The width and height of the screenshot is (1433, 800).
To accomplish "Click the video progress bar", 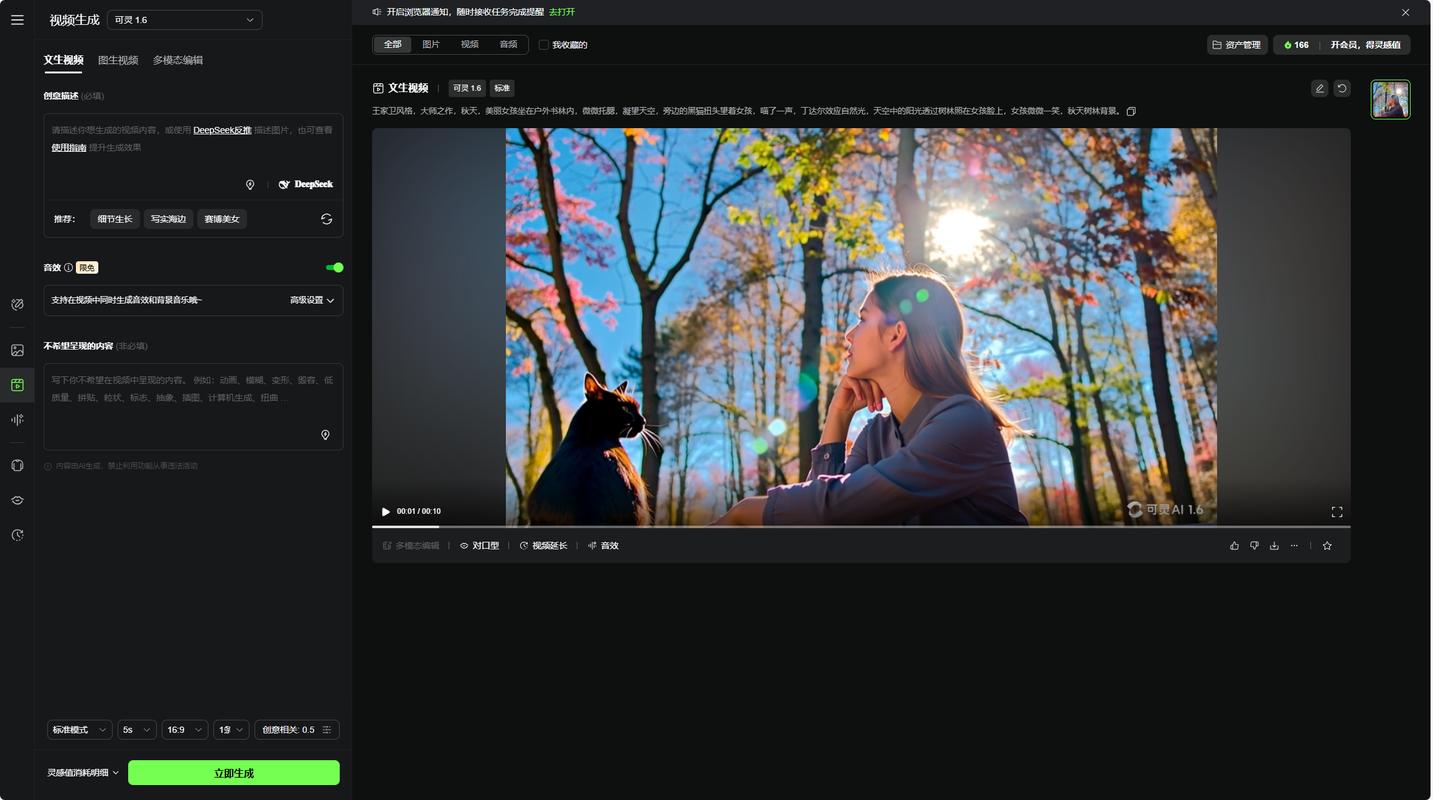I will coord(861,526).
